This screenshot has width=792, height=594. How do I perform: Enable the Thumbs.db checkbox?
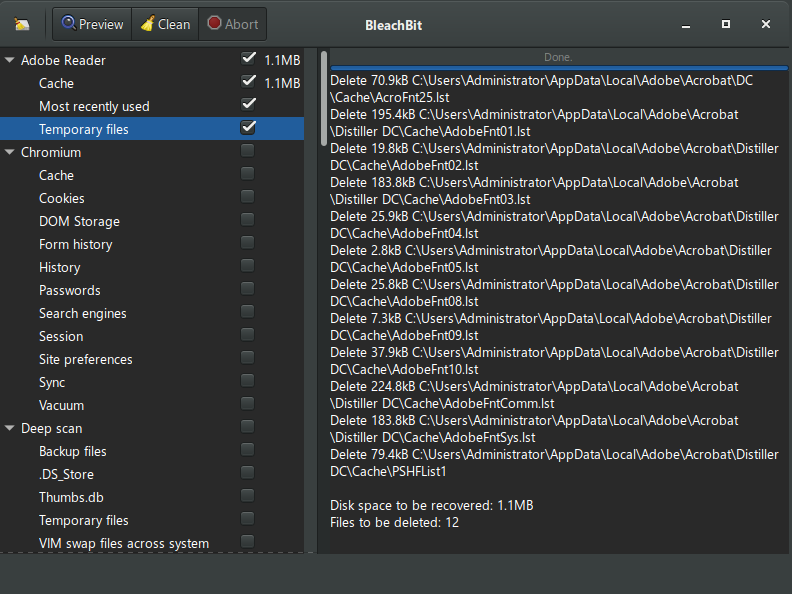pos(248,496)
